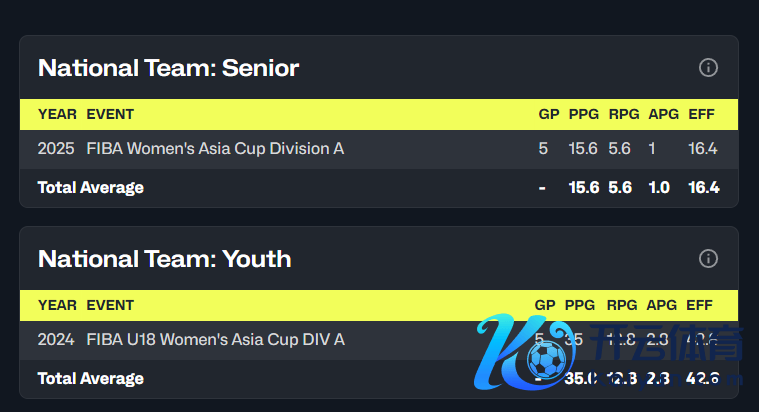Image resolution: width=759 pixels, height=412 pixels.
Task: Open the FIBA Women's Asia Cup Division A event
Action: click(215, 148)
